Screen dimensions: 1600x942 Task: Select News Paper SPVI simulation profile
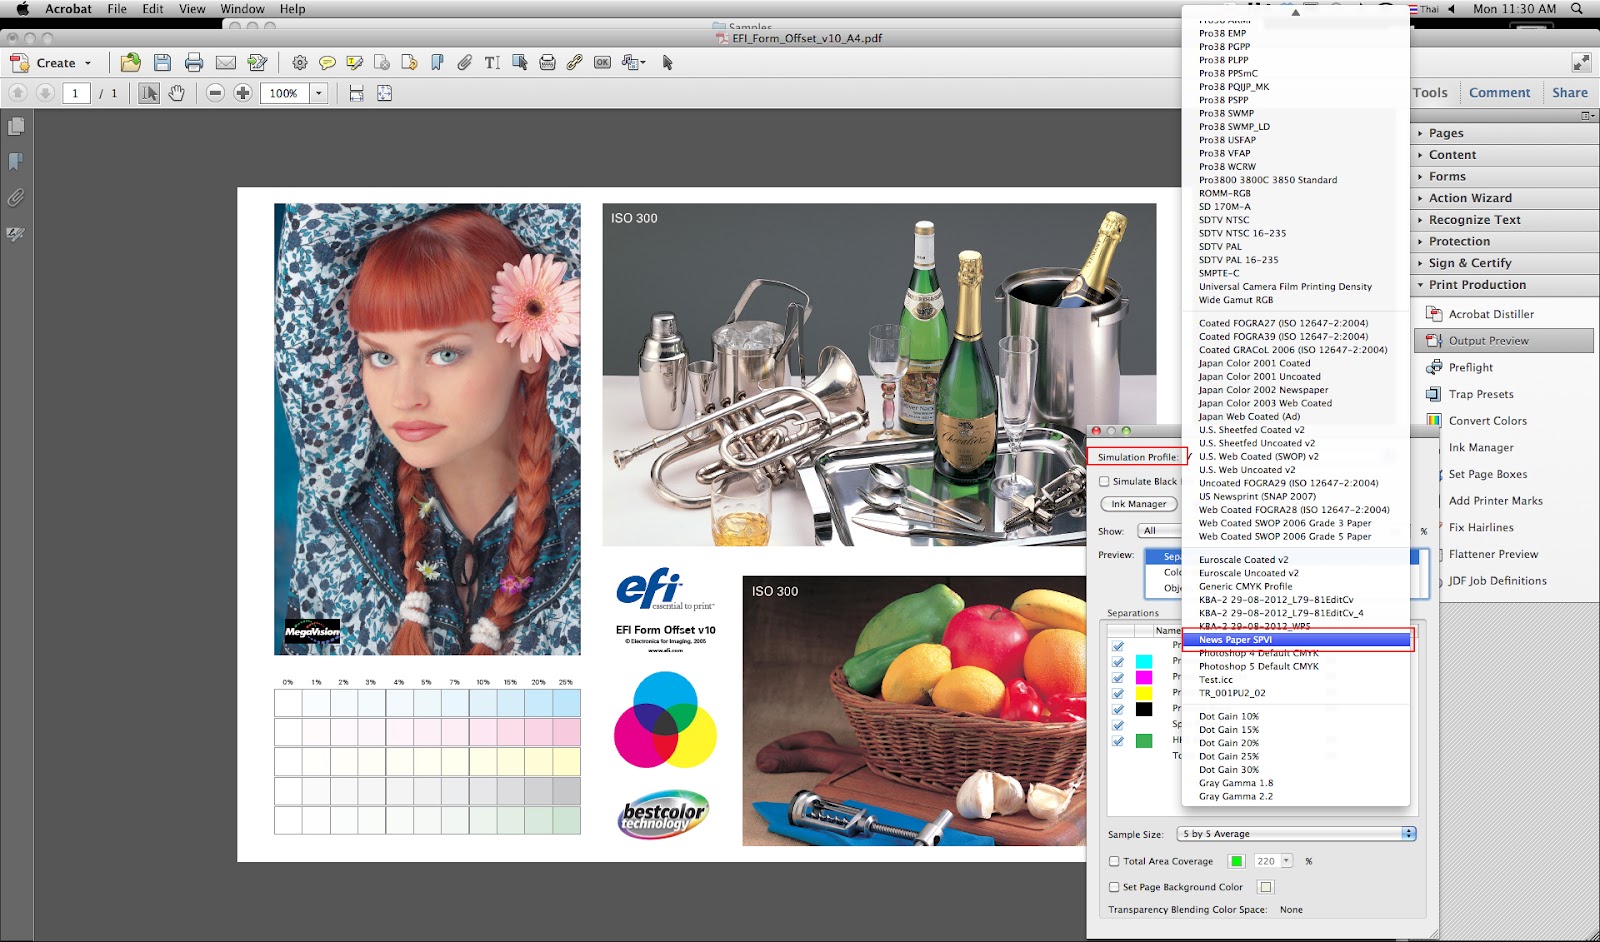click(1238, 639)
